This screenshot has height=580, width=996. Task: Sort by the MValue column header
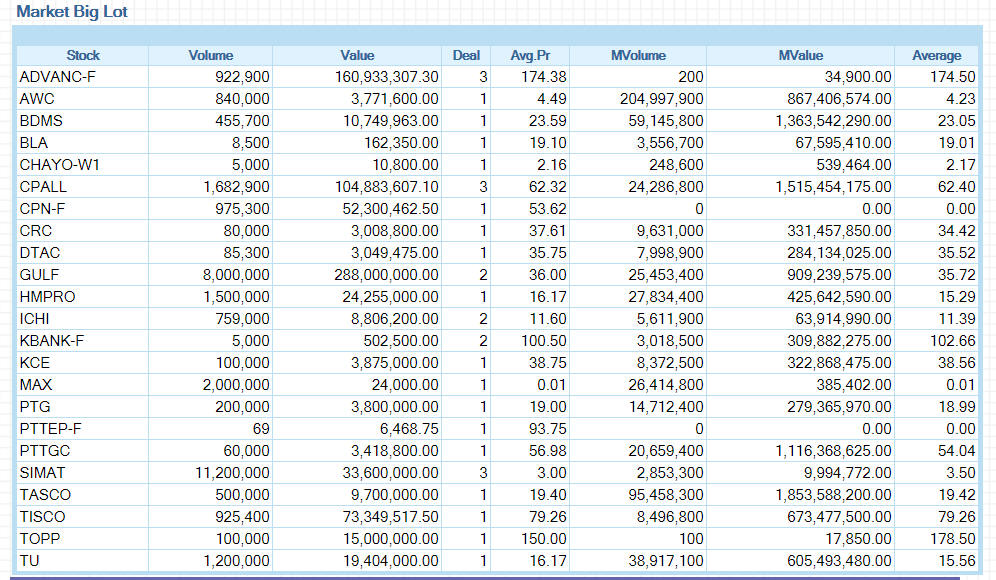[800, 56]
